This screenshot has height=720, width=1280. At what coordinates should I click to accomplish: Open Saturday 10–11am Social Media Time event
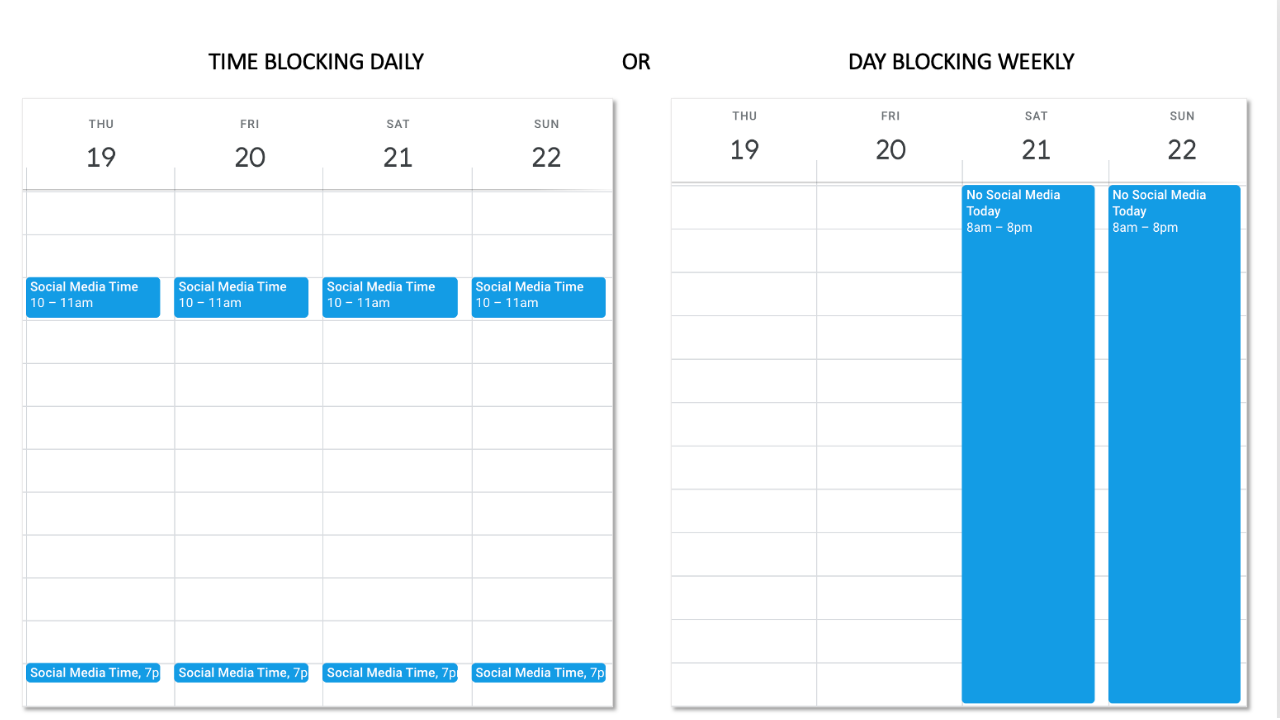(x=390, y=297)
